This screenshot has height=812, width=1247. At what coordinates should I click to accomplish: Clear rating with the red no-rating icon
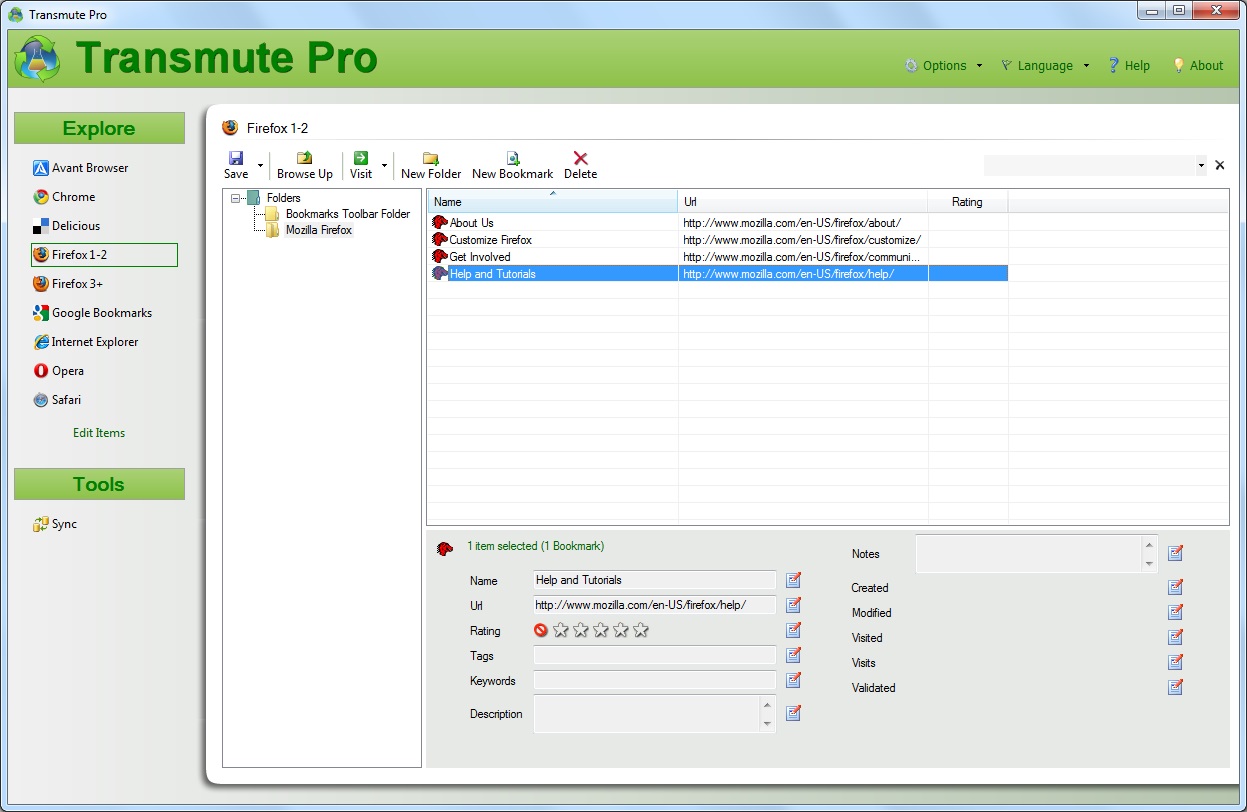[x=541, y=630]
